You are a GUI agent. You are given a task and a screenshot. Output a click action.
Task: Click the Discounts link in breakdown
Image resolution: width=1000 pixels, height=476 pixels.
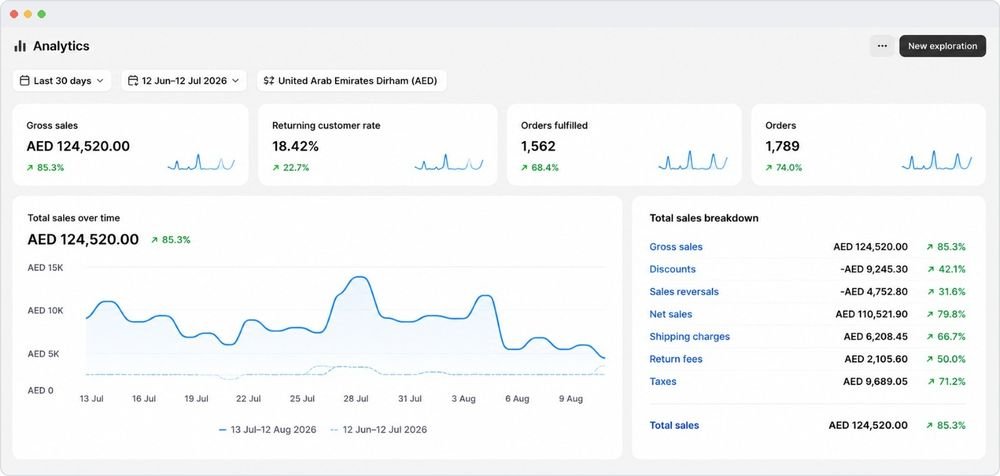pos(672,269)
